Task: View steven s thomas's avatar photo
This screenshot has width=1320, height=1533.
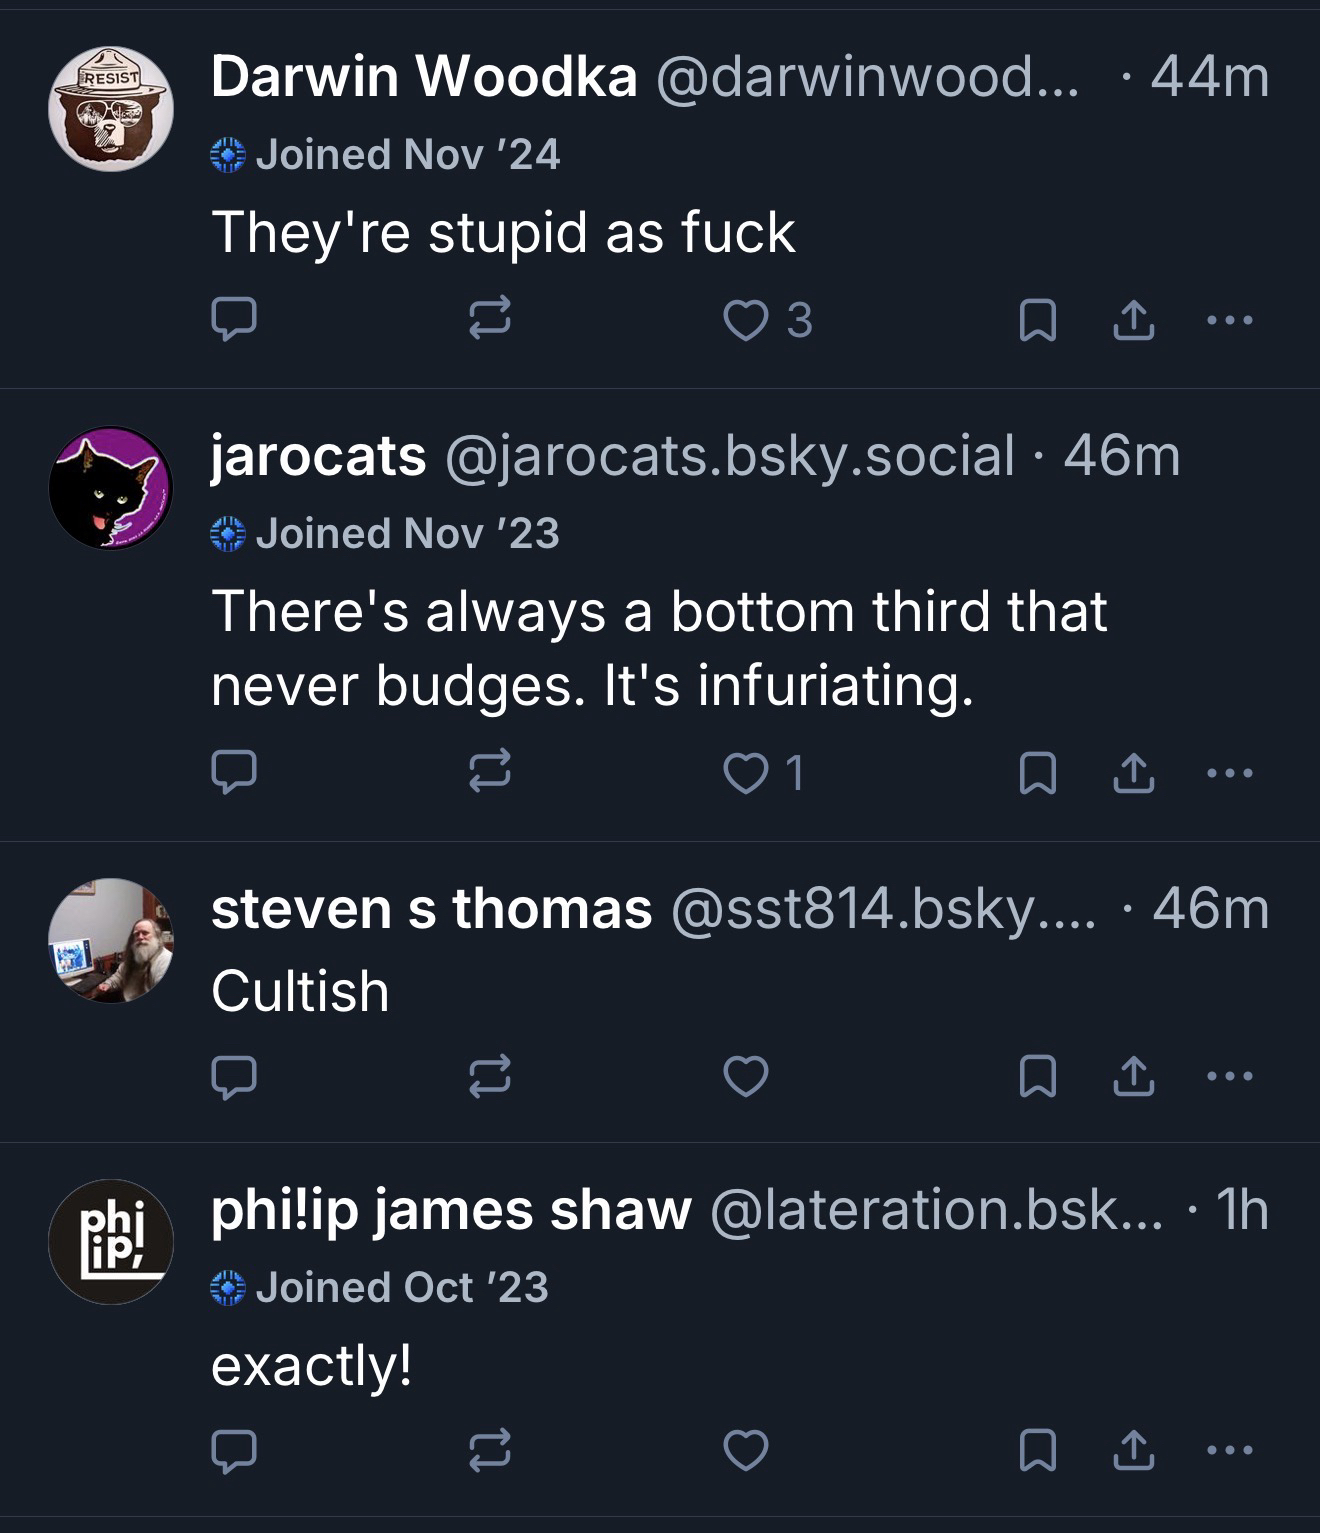Action: coord(111,940)
